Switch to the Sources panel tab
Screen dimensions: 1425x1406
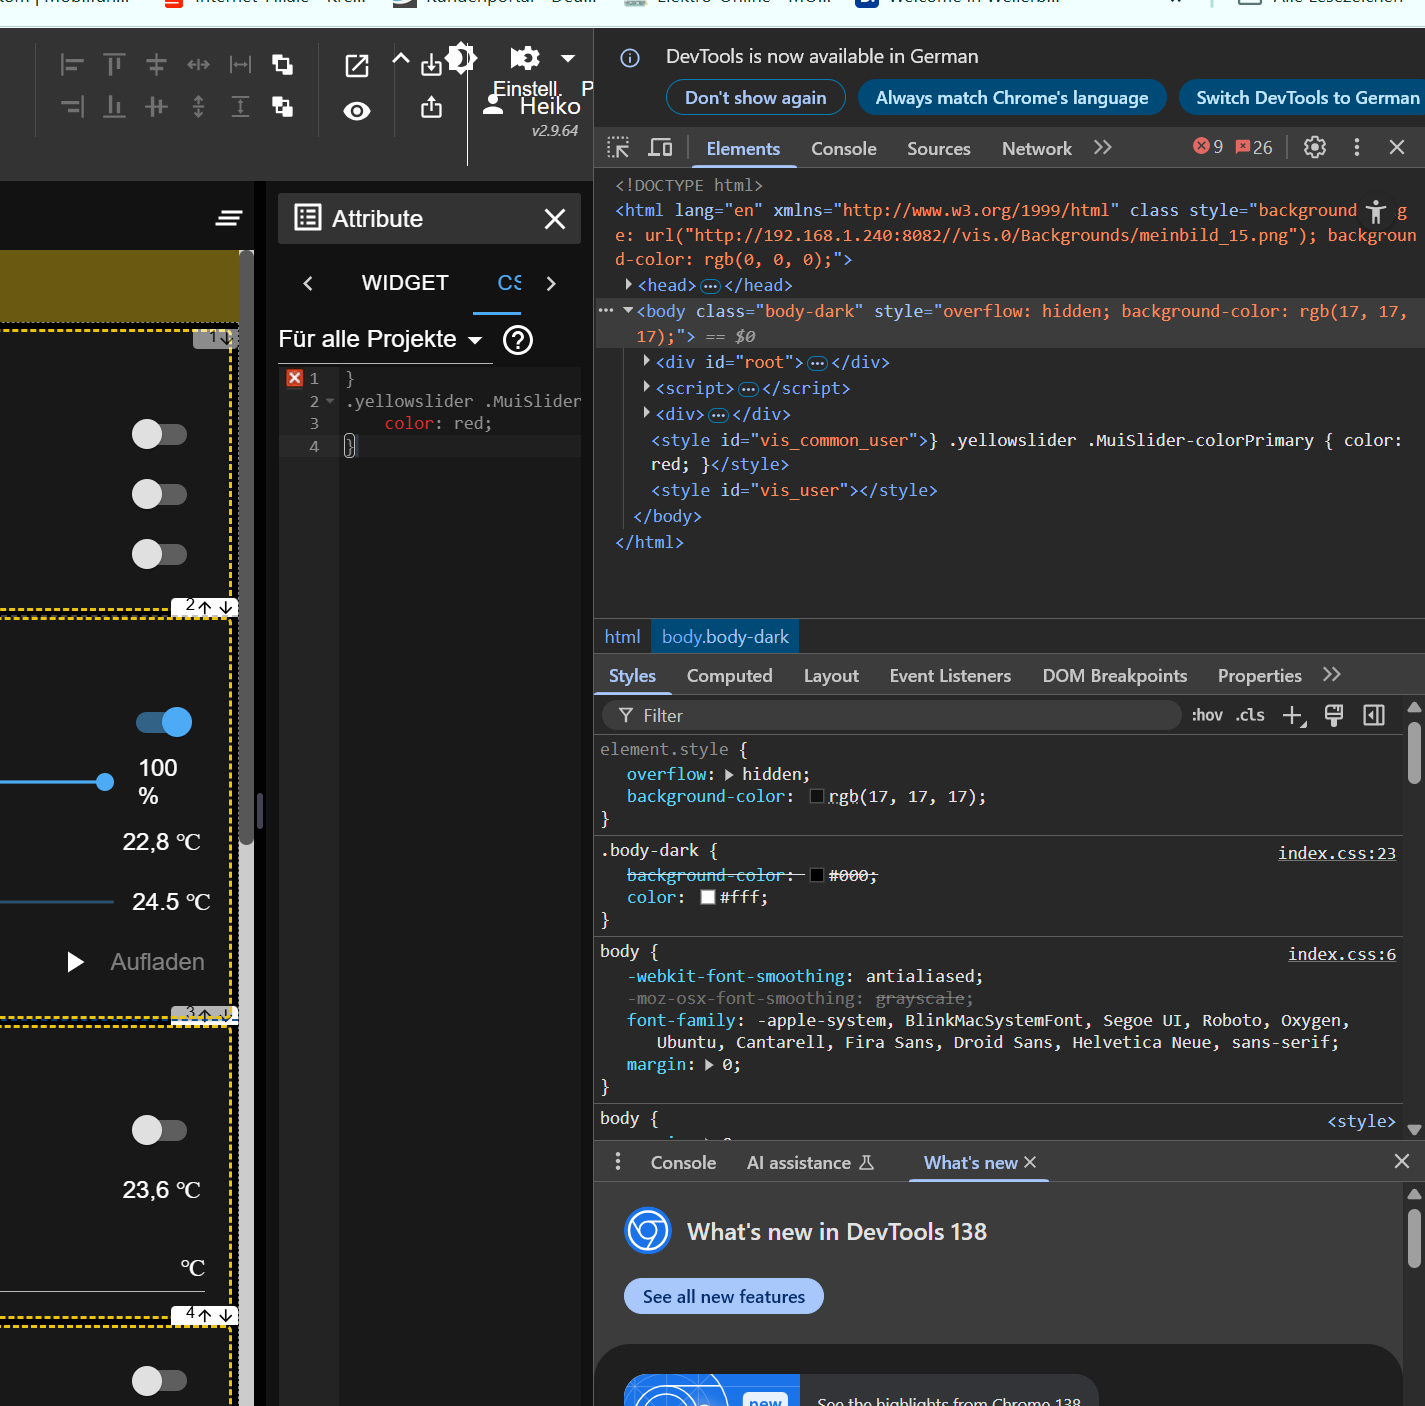(x=939, y=148)
